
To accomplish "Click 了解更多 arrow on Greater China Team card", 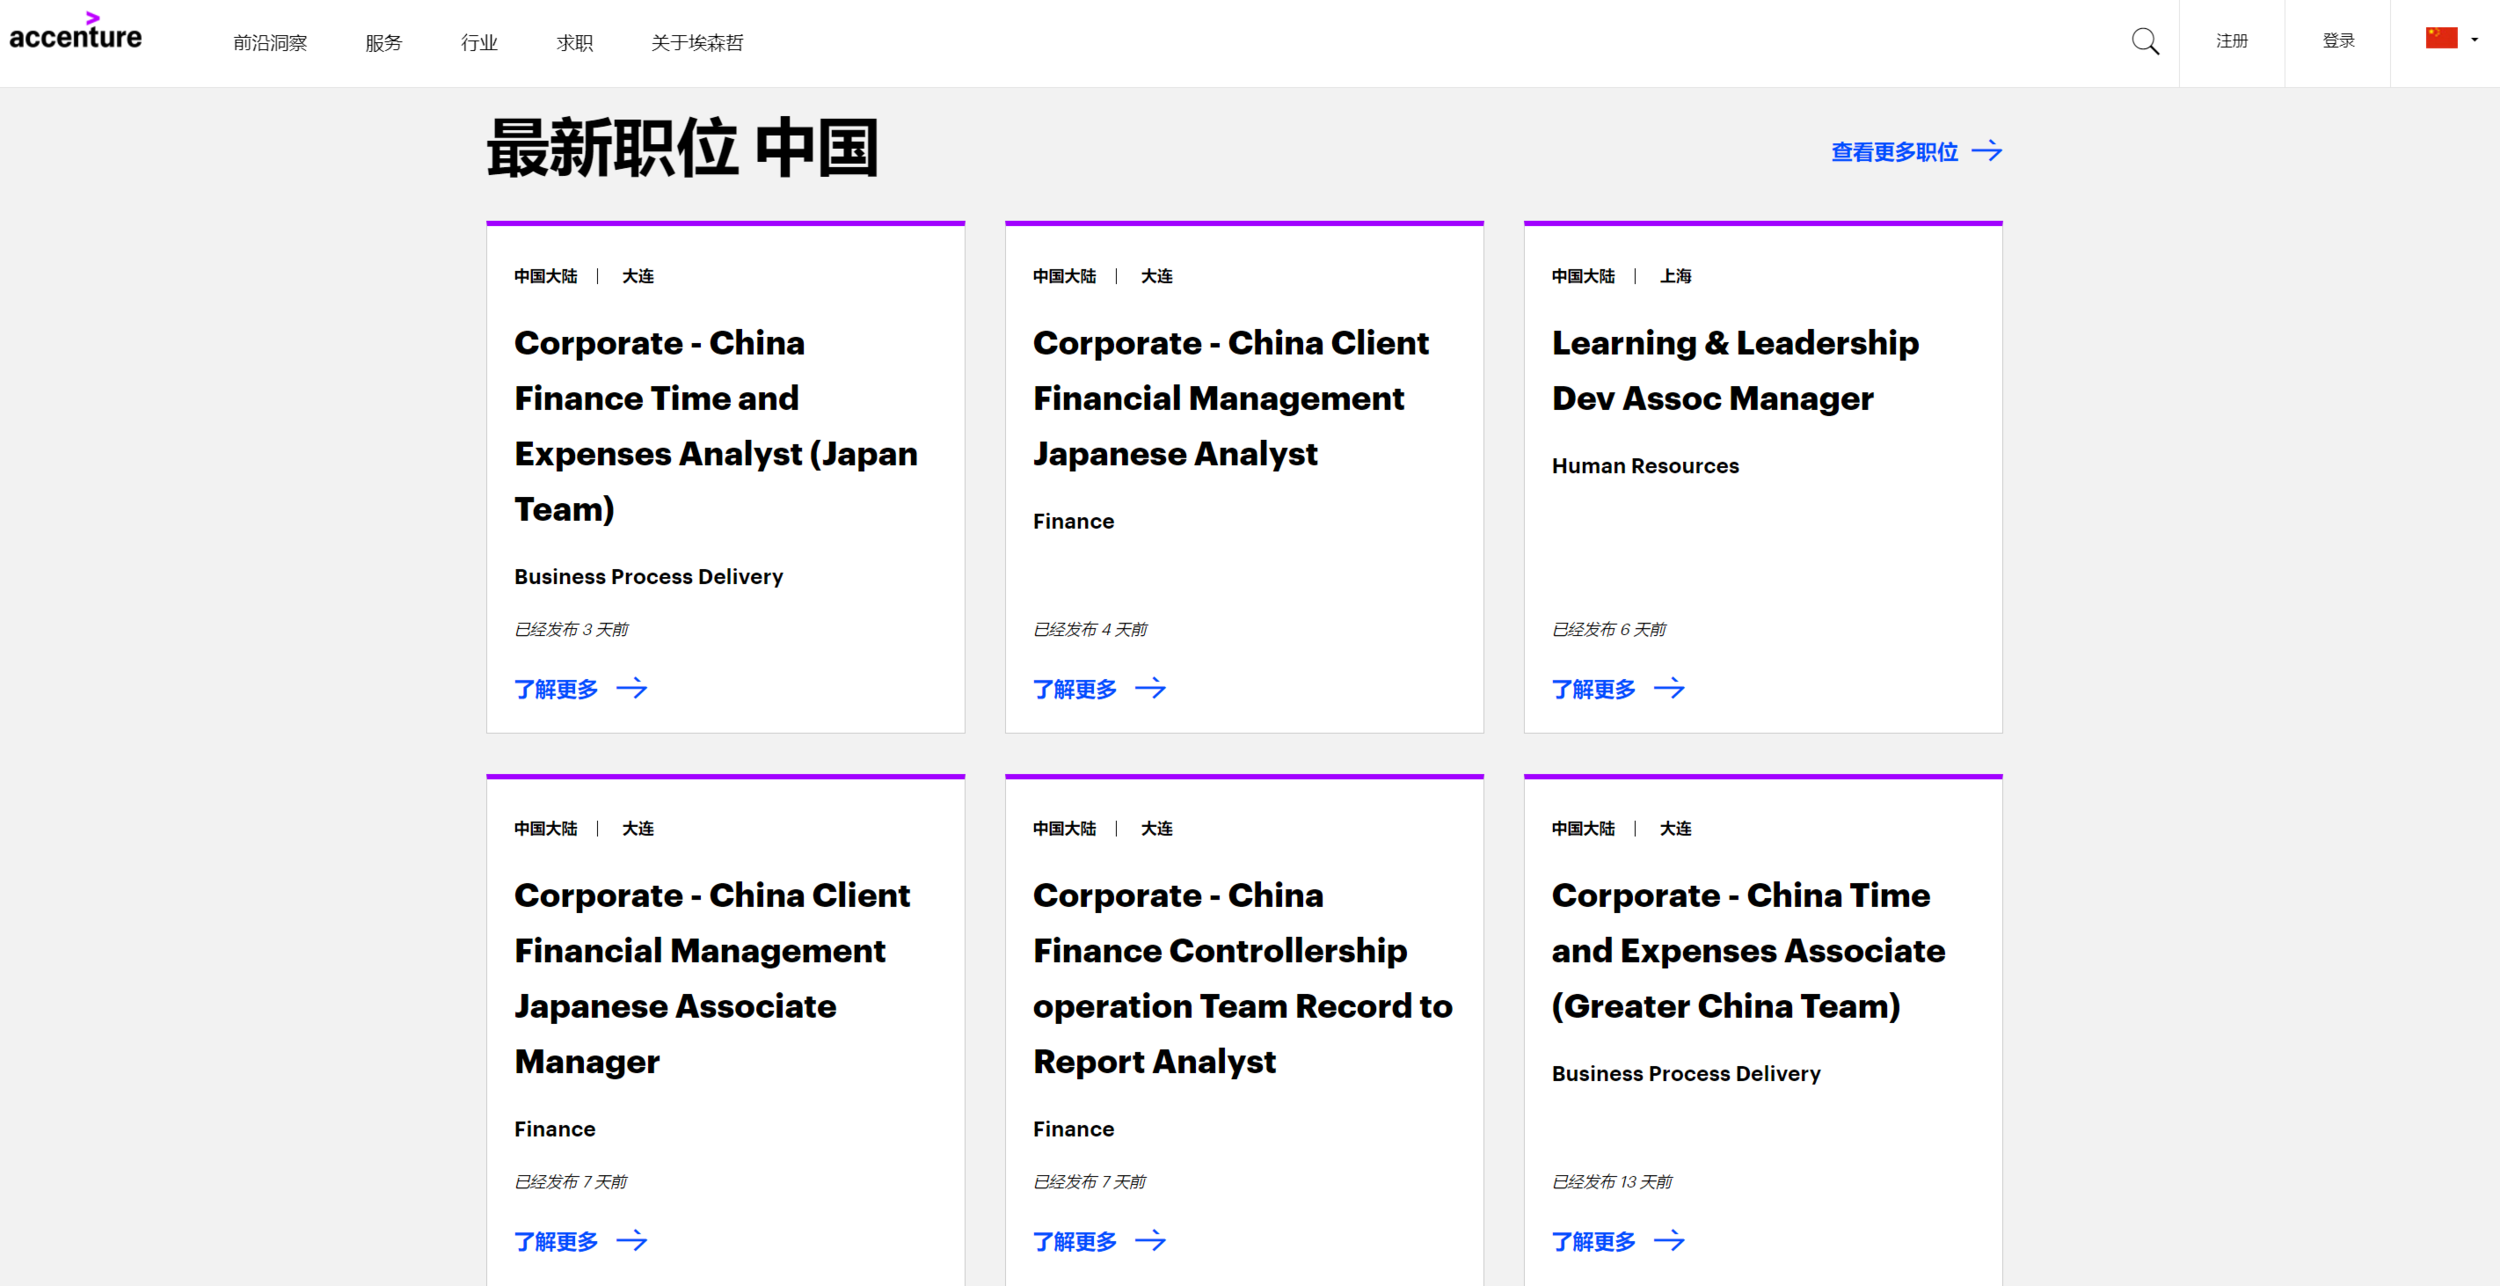I will (1669, 1241).
